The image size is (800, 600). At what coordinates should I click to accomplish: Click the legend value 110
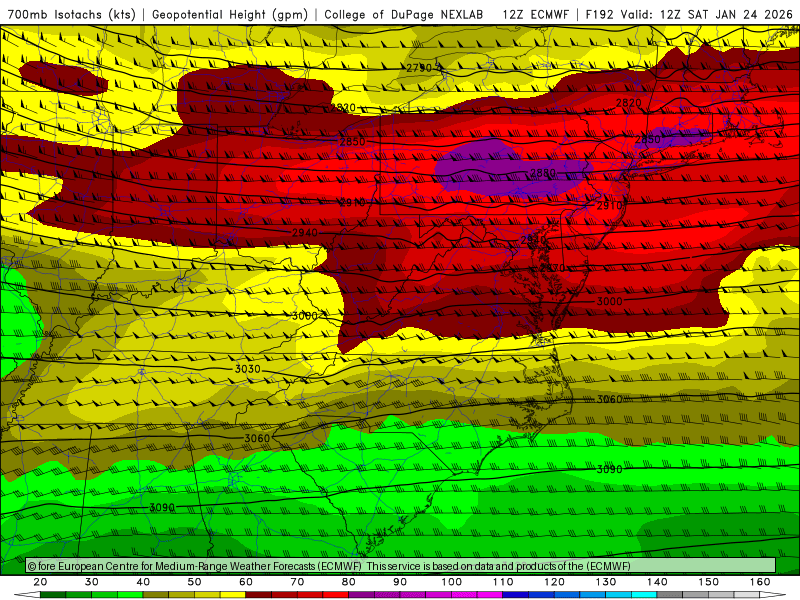point(503,582)
